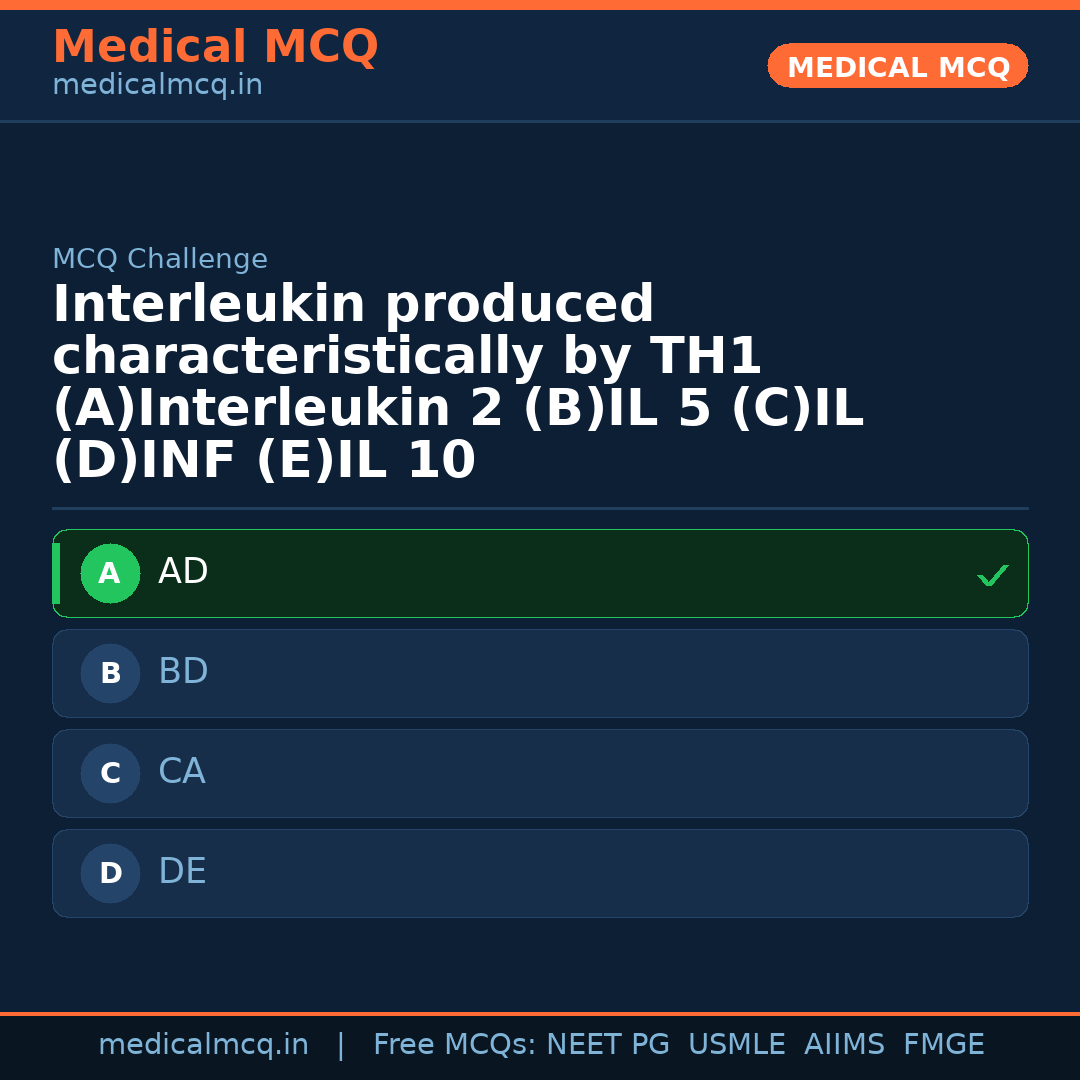Click the Medical MCQ header logo
Image resolution: width=1080 pixels, height=1080 pixels.
(x=215, y=47)
